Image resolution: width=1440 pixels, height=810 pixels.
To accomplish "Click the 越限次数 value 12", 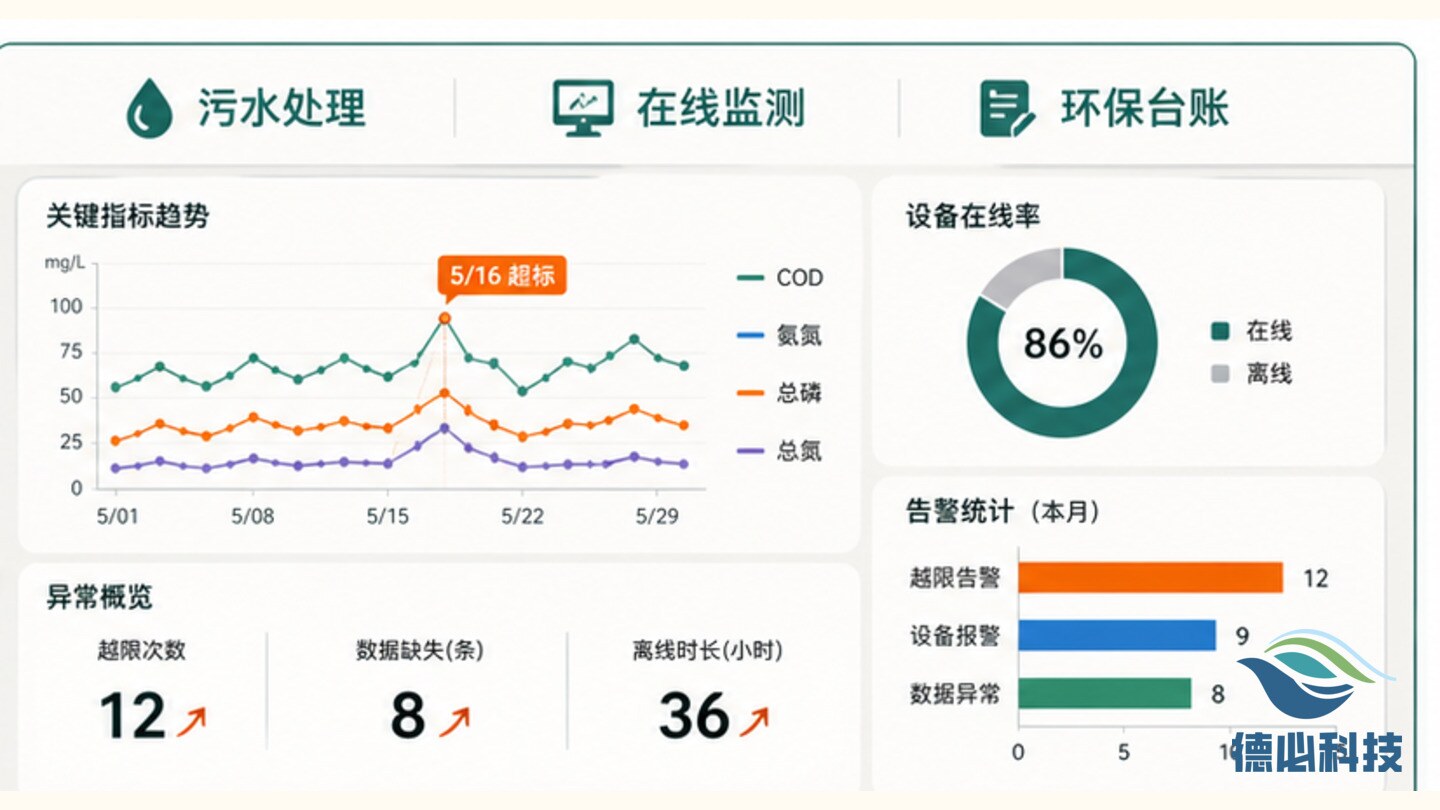I will tap(132, 716).
